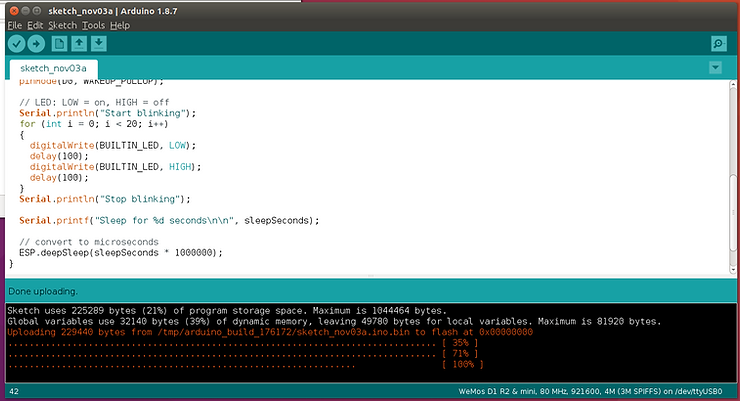Open the Sketch menu

62,25
